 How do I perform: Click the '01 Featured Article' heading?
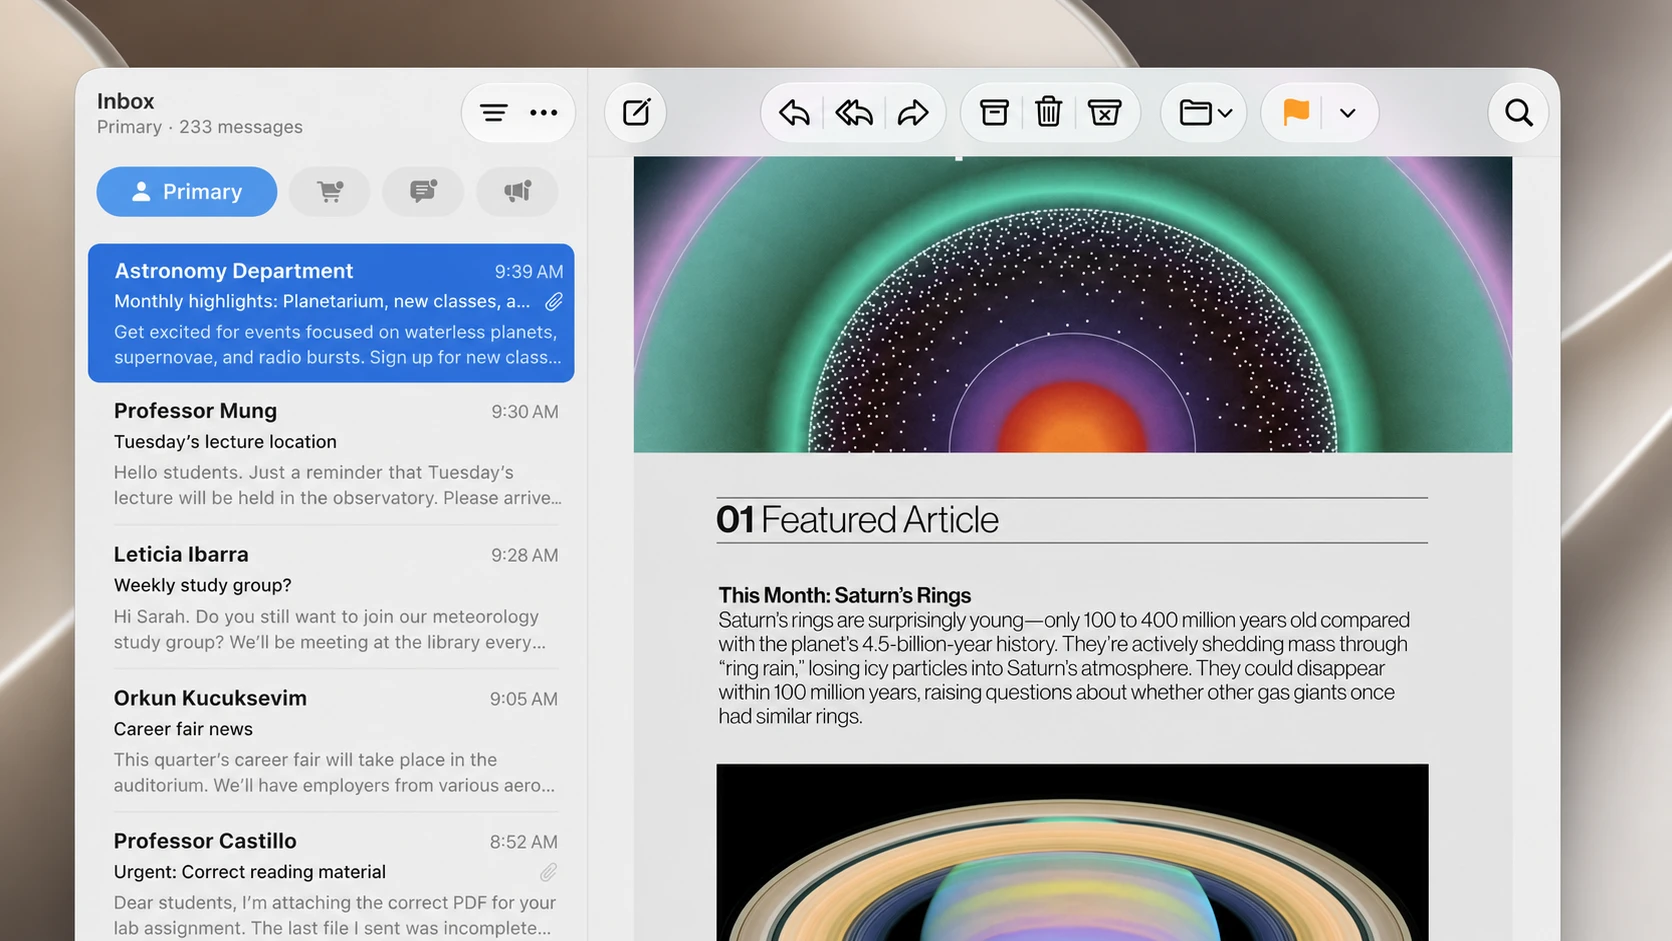point(857,520)
